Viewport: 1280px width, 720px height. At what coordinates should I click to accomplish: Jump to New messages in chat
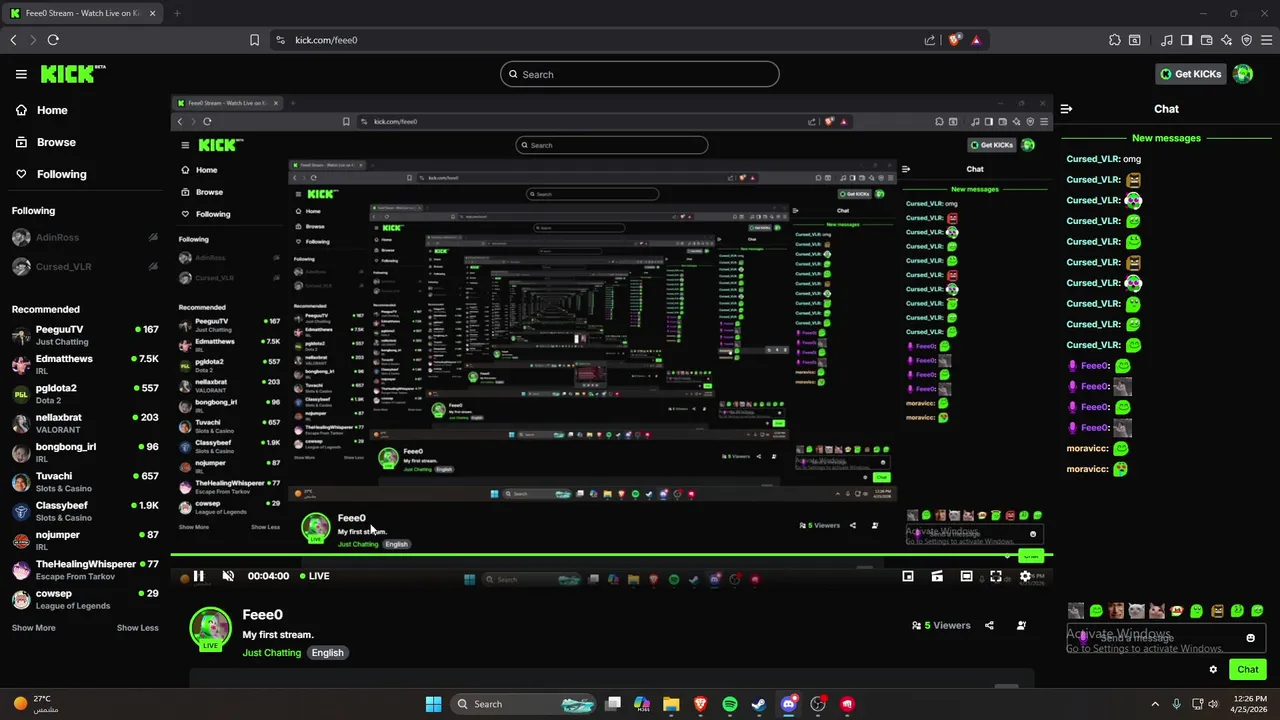(x=1166, y=138)
